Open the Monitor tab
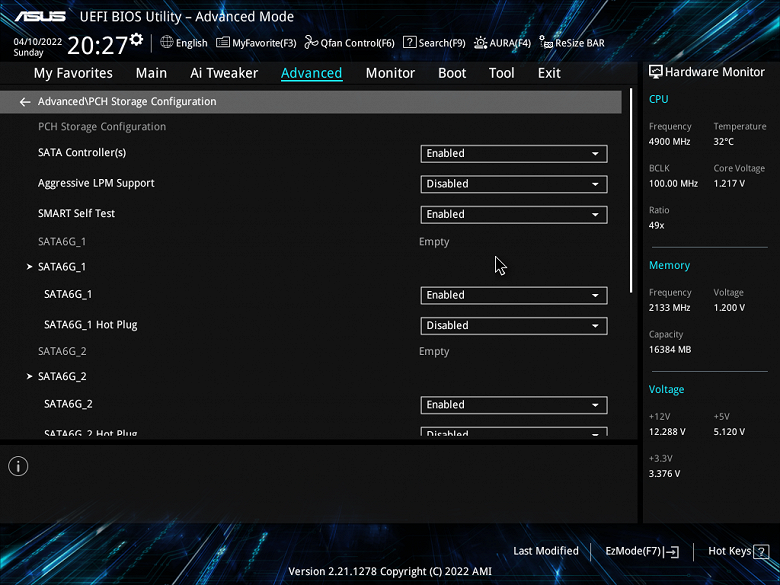 point(390,73)
